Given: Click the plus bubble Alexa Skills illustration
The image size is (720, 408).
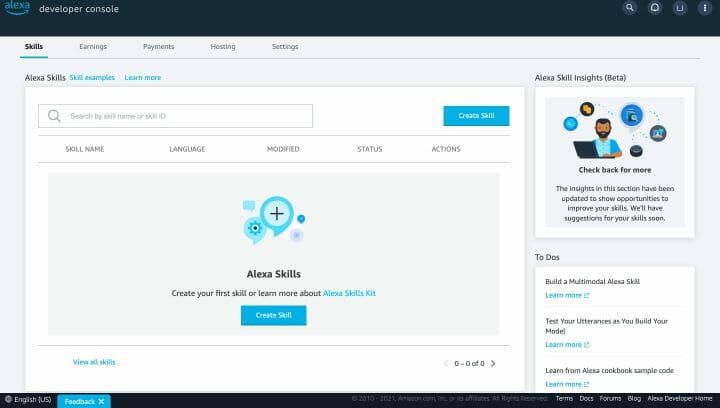Looking at the screenshot, I should [274, 220].
